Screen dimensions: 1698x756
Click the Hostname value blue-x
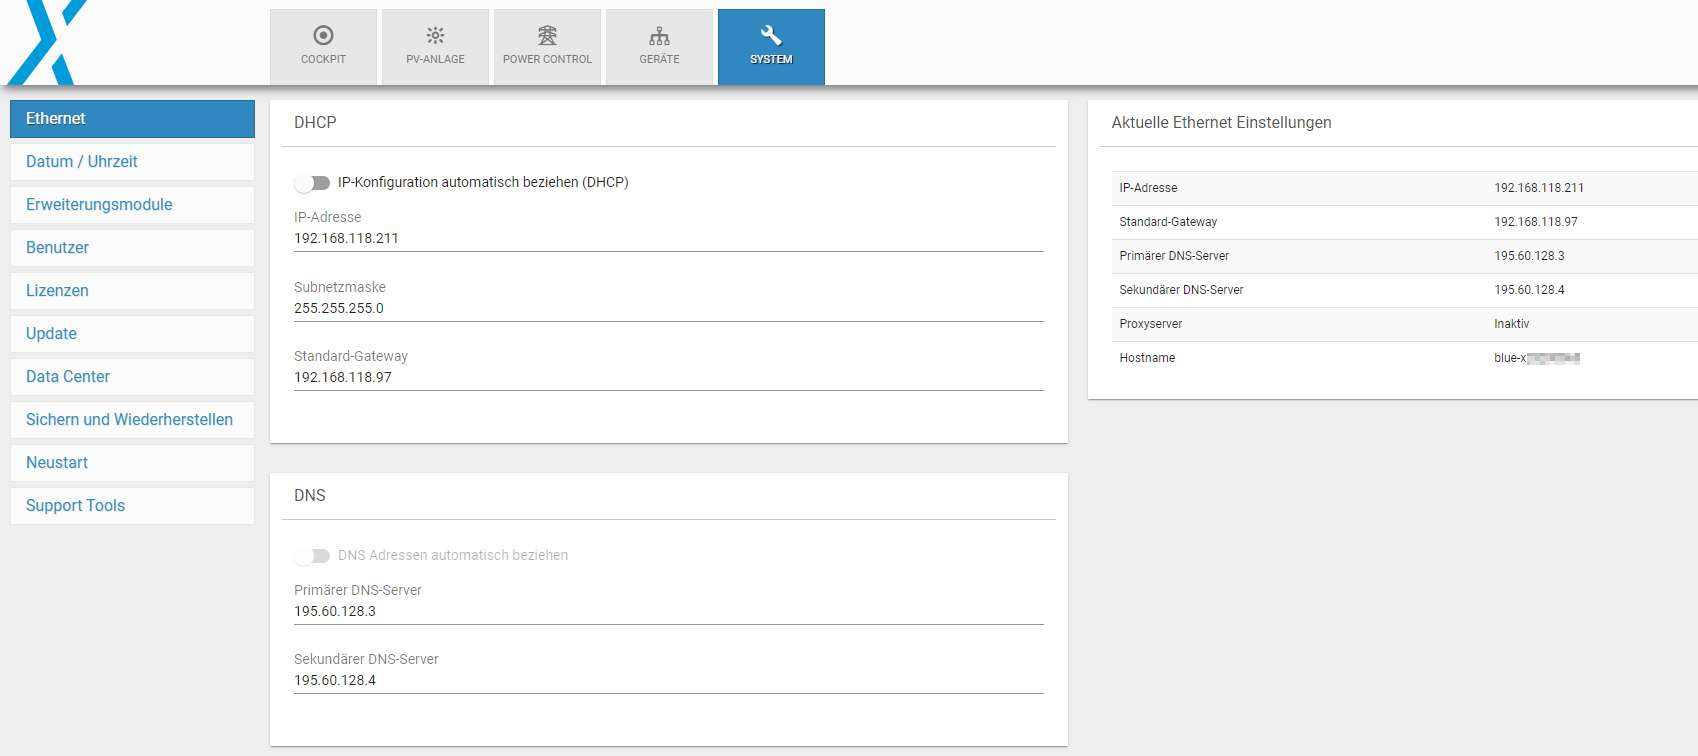click(x=1537, y=358)
